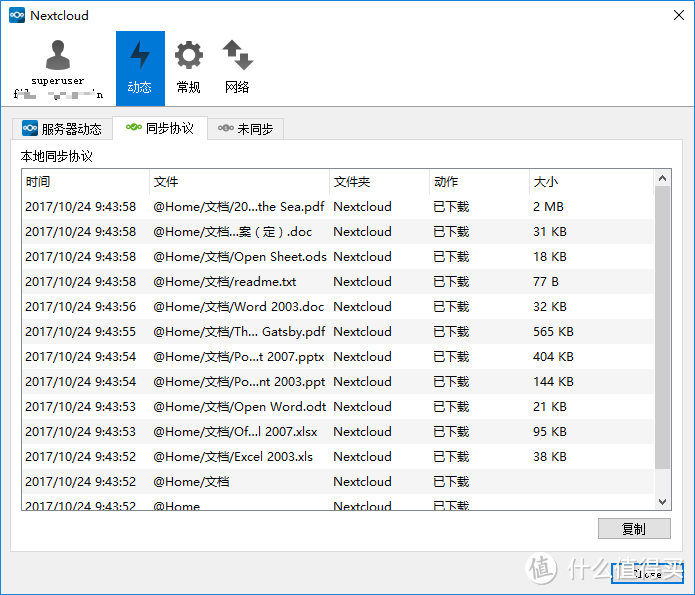Select the Open Word.odt row
This screenshot has height=595, width=695.
click(338, 407)
